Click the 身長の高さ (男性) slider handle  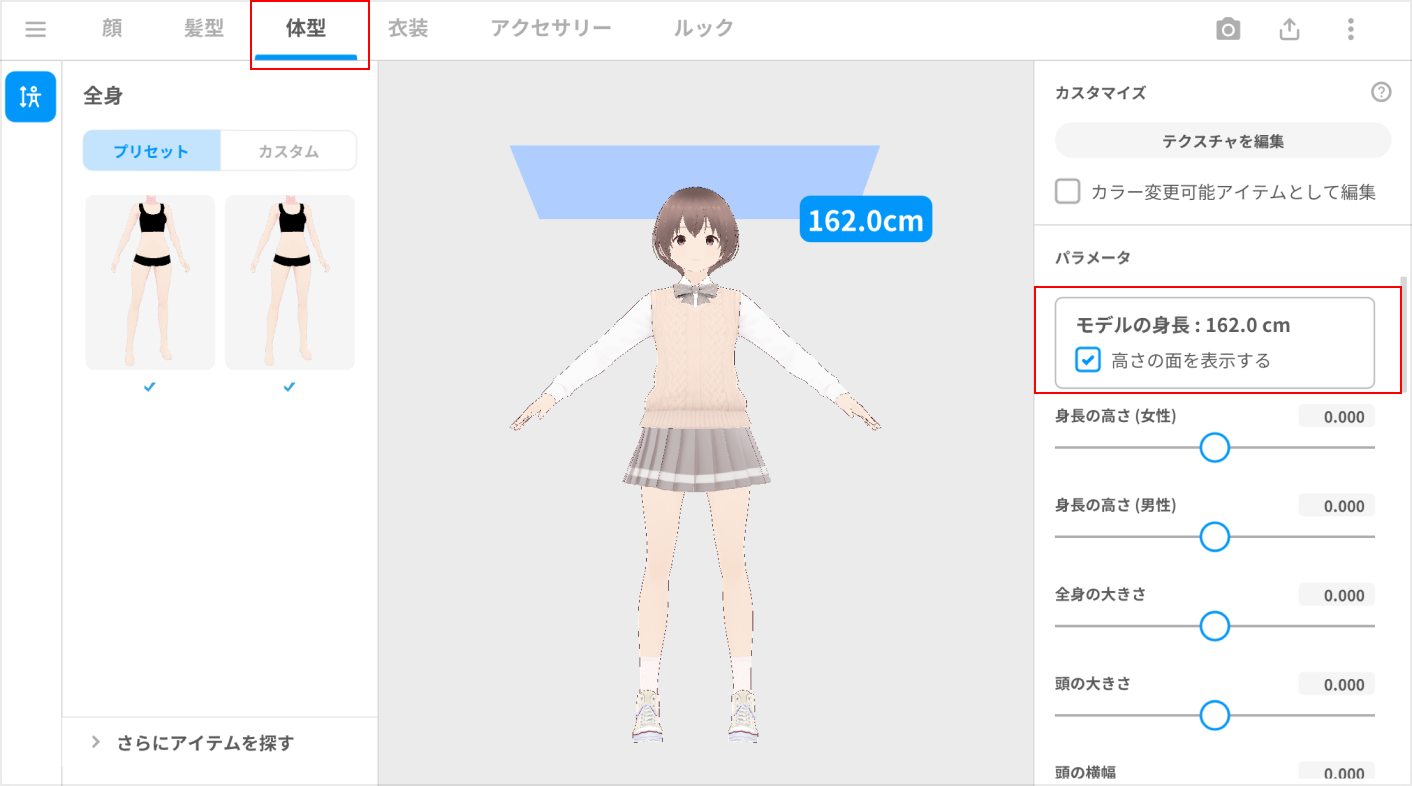tap(1214, 537)
